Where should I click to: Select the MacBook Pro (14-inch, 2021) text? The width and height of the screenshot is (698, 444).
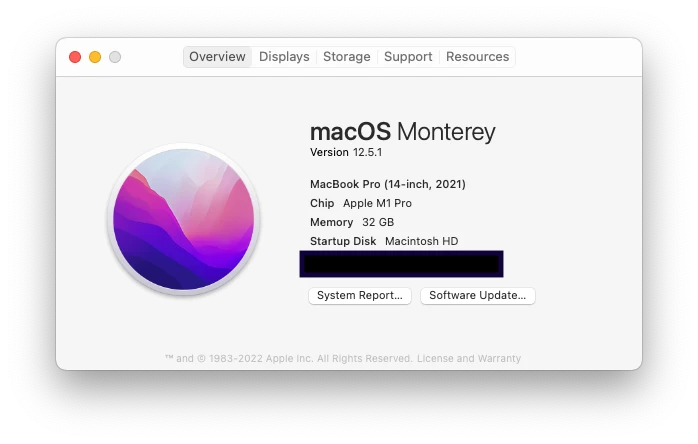tap(388, 184)
